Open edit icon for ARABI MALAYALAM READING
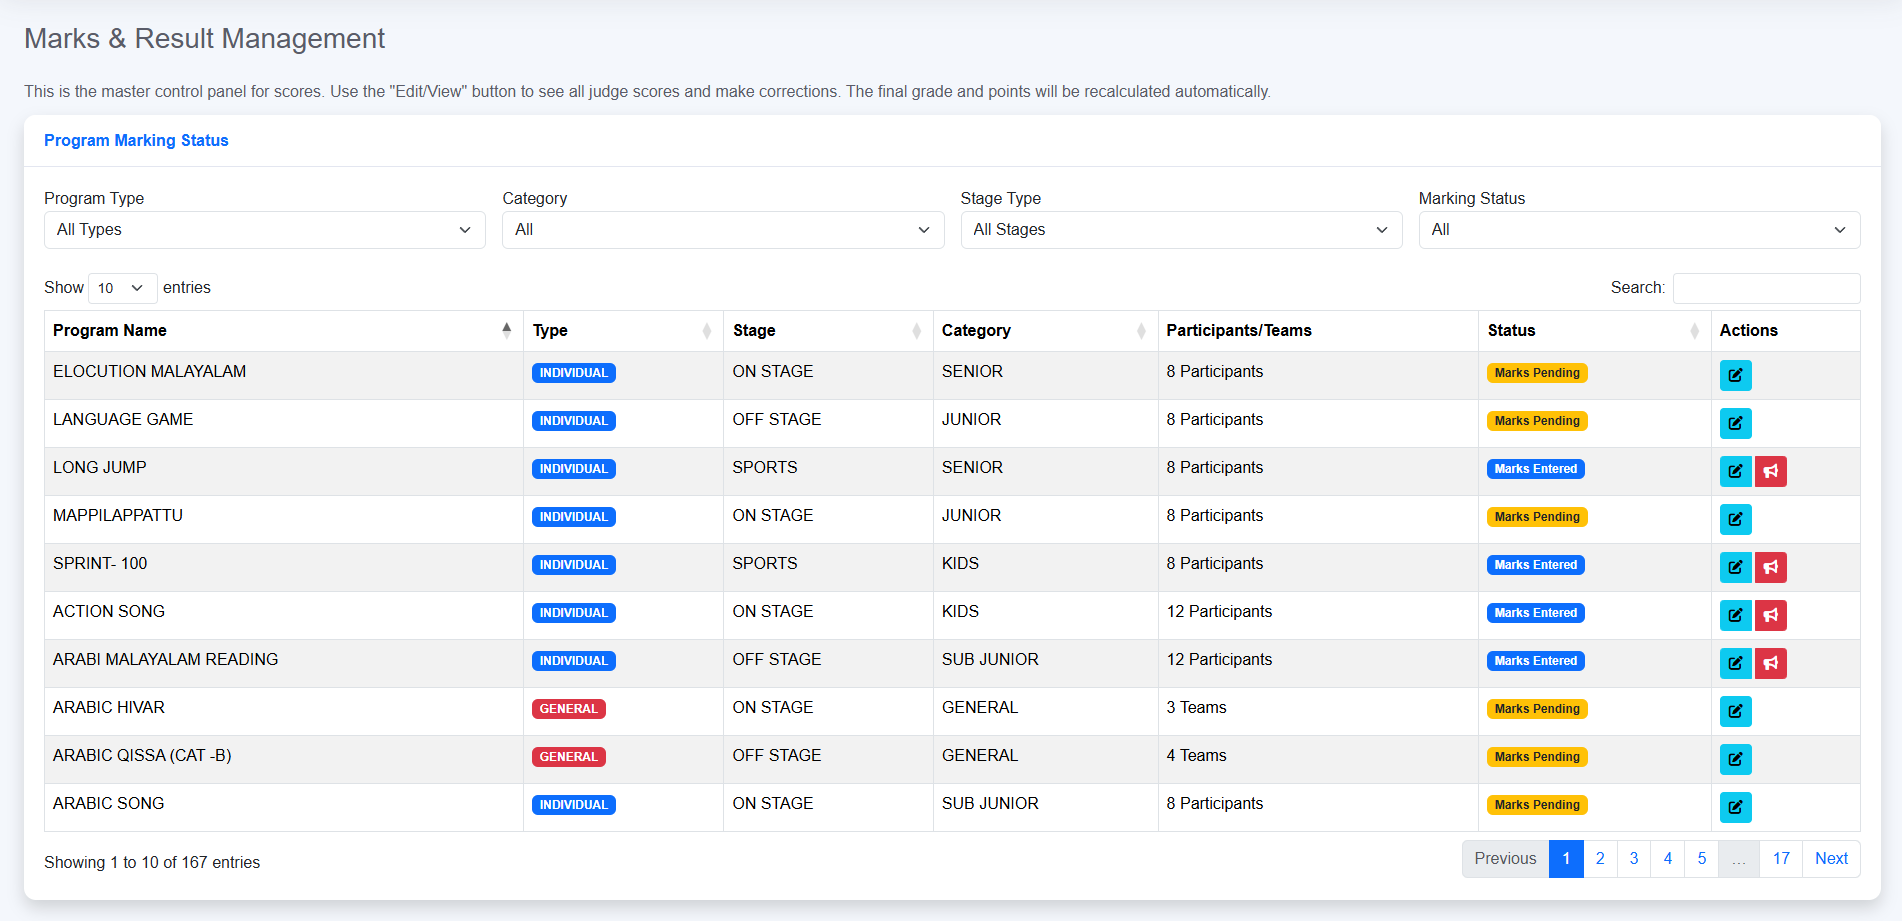1902x921 pixels. pos(1735,663)
